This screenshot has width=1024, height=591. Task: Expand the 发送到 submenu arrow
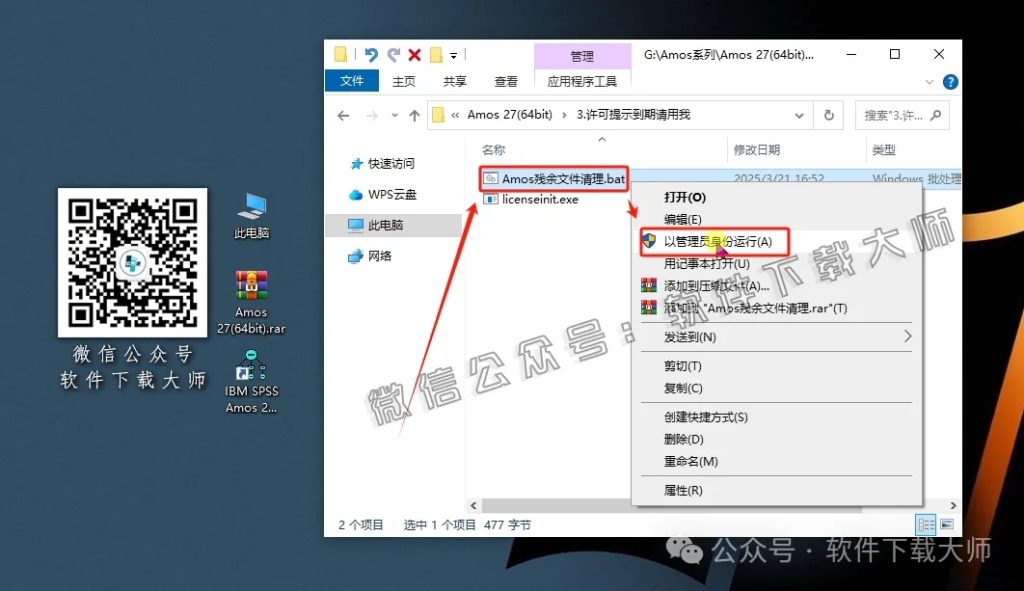908,337
